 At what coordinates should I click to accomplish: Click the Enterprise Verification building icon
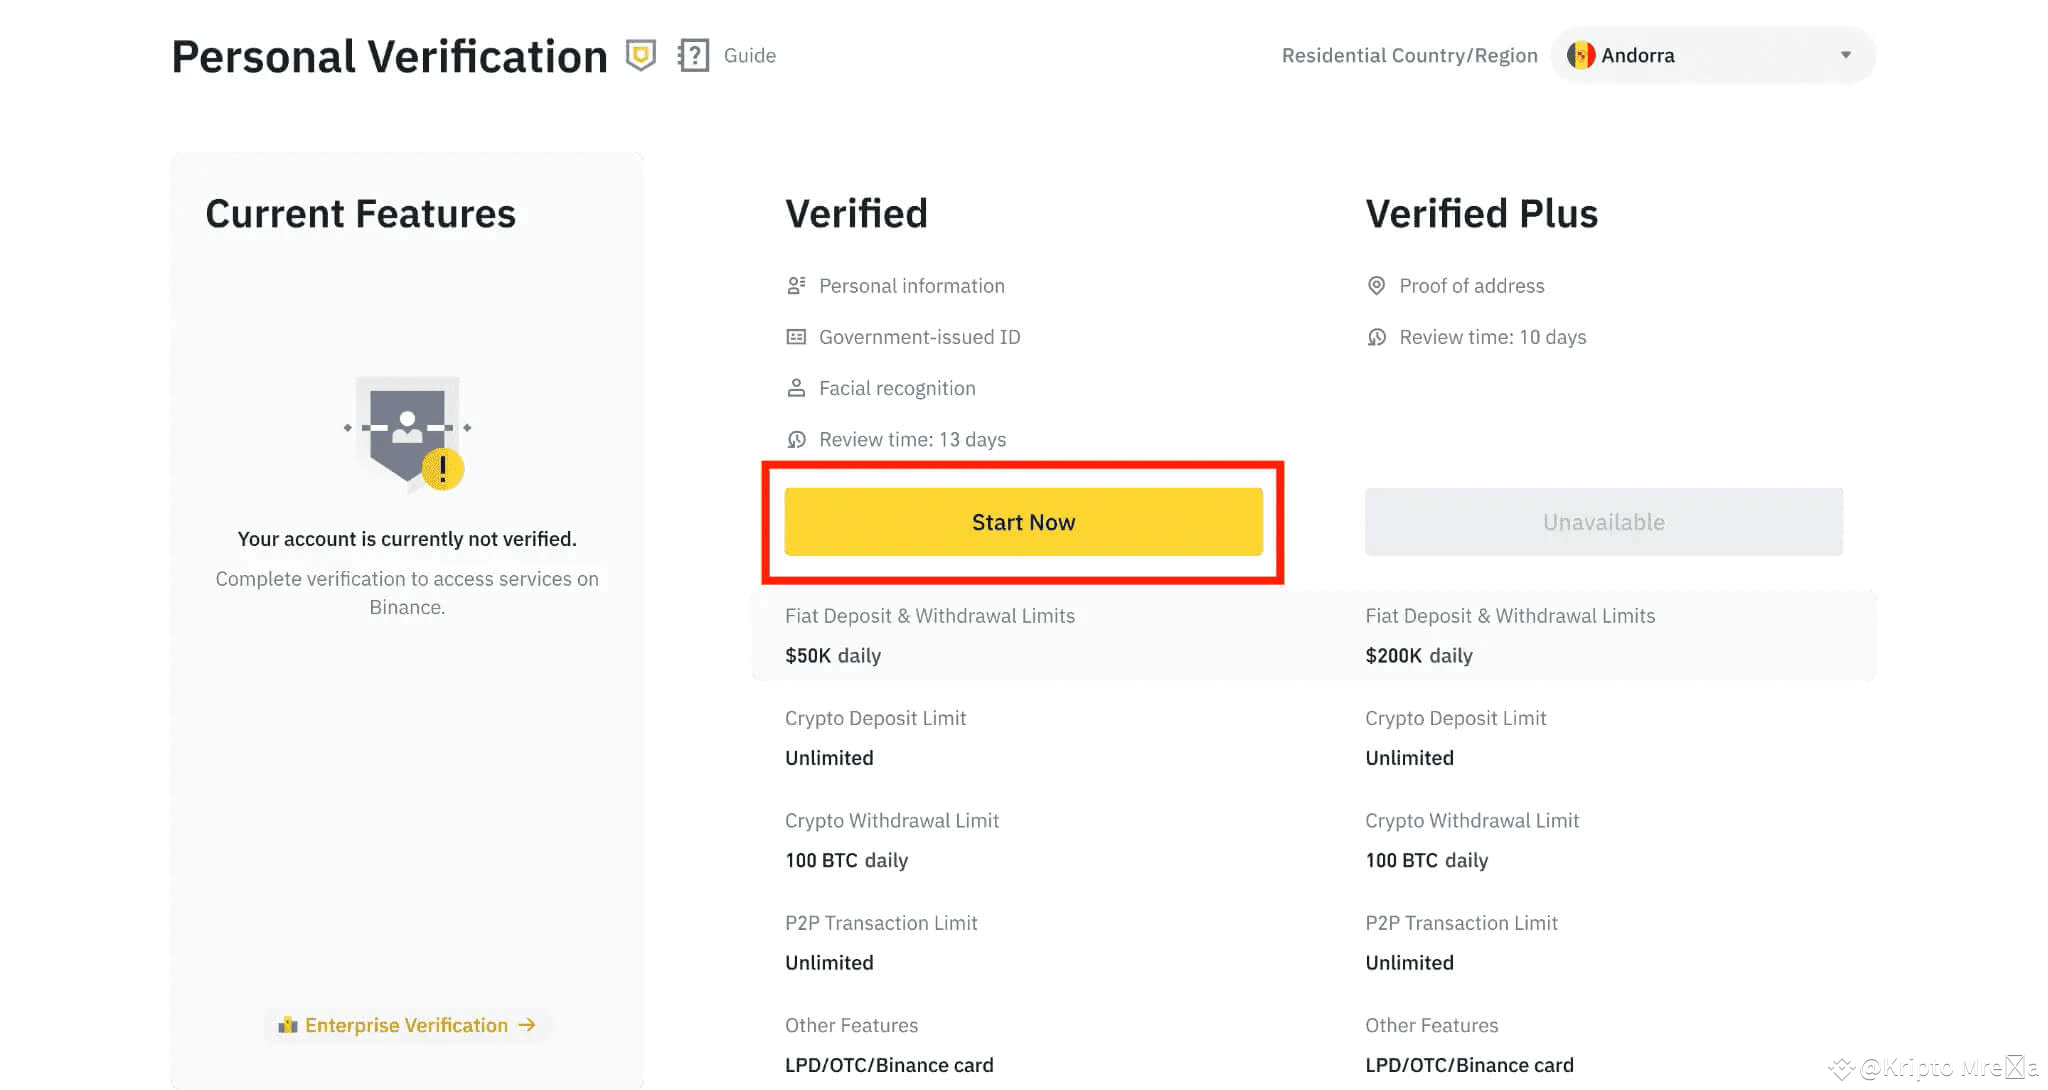288,1025
